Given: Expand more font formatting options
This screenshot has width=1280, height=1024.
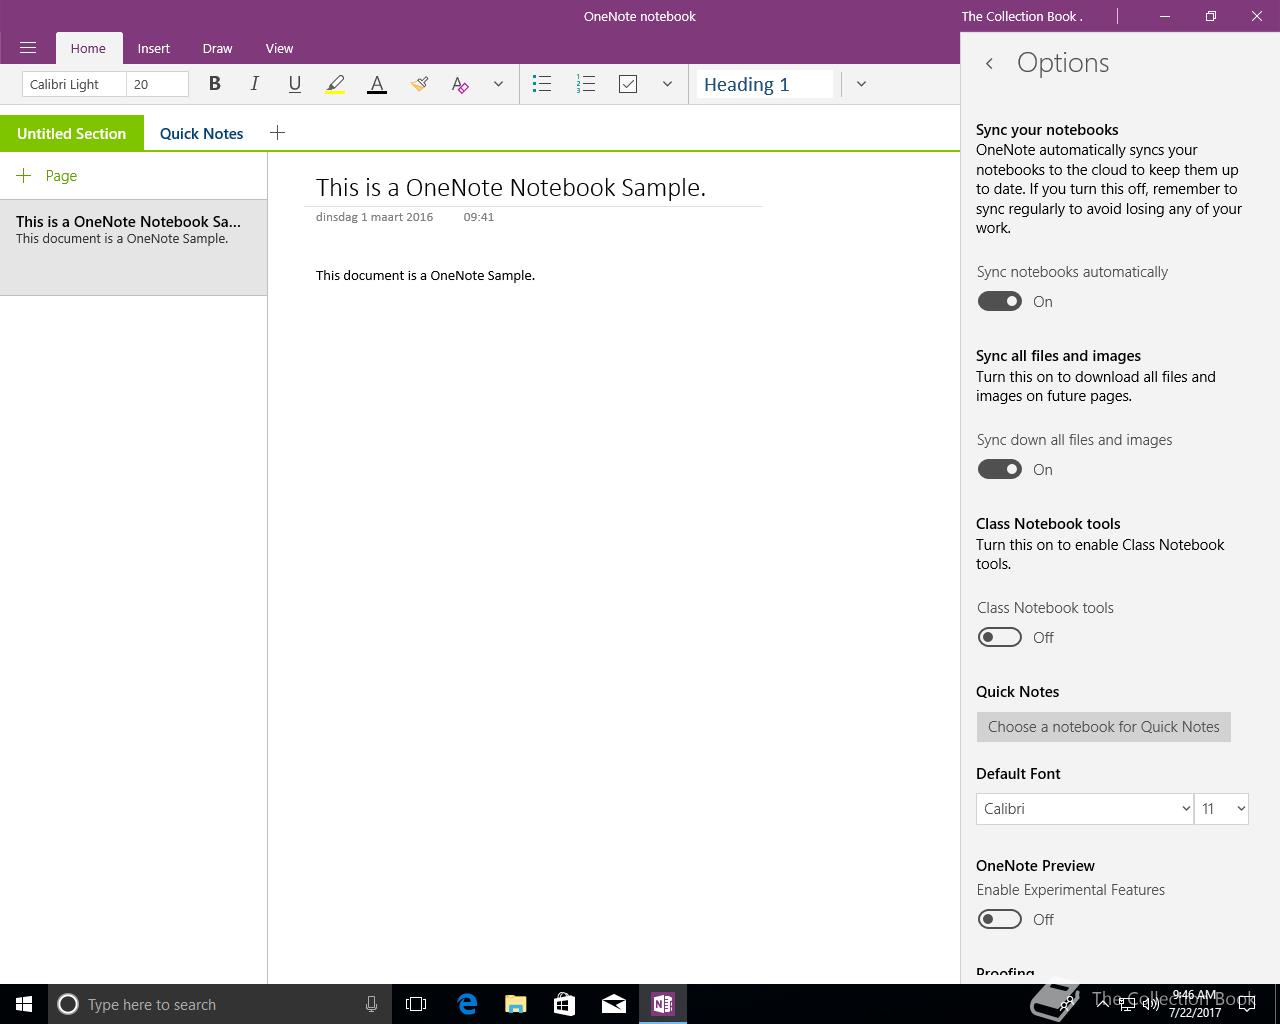Looking at the screenshot, I should [498, 84].
